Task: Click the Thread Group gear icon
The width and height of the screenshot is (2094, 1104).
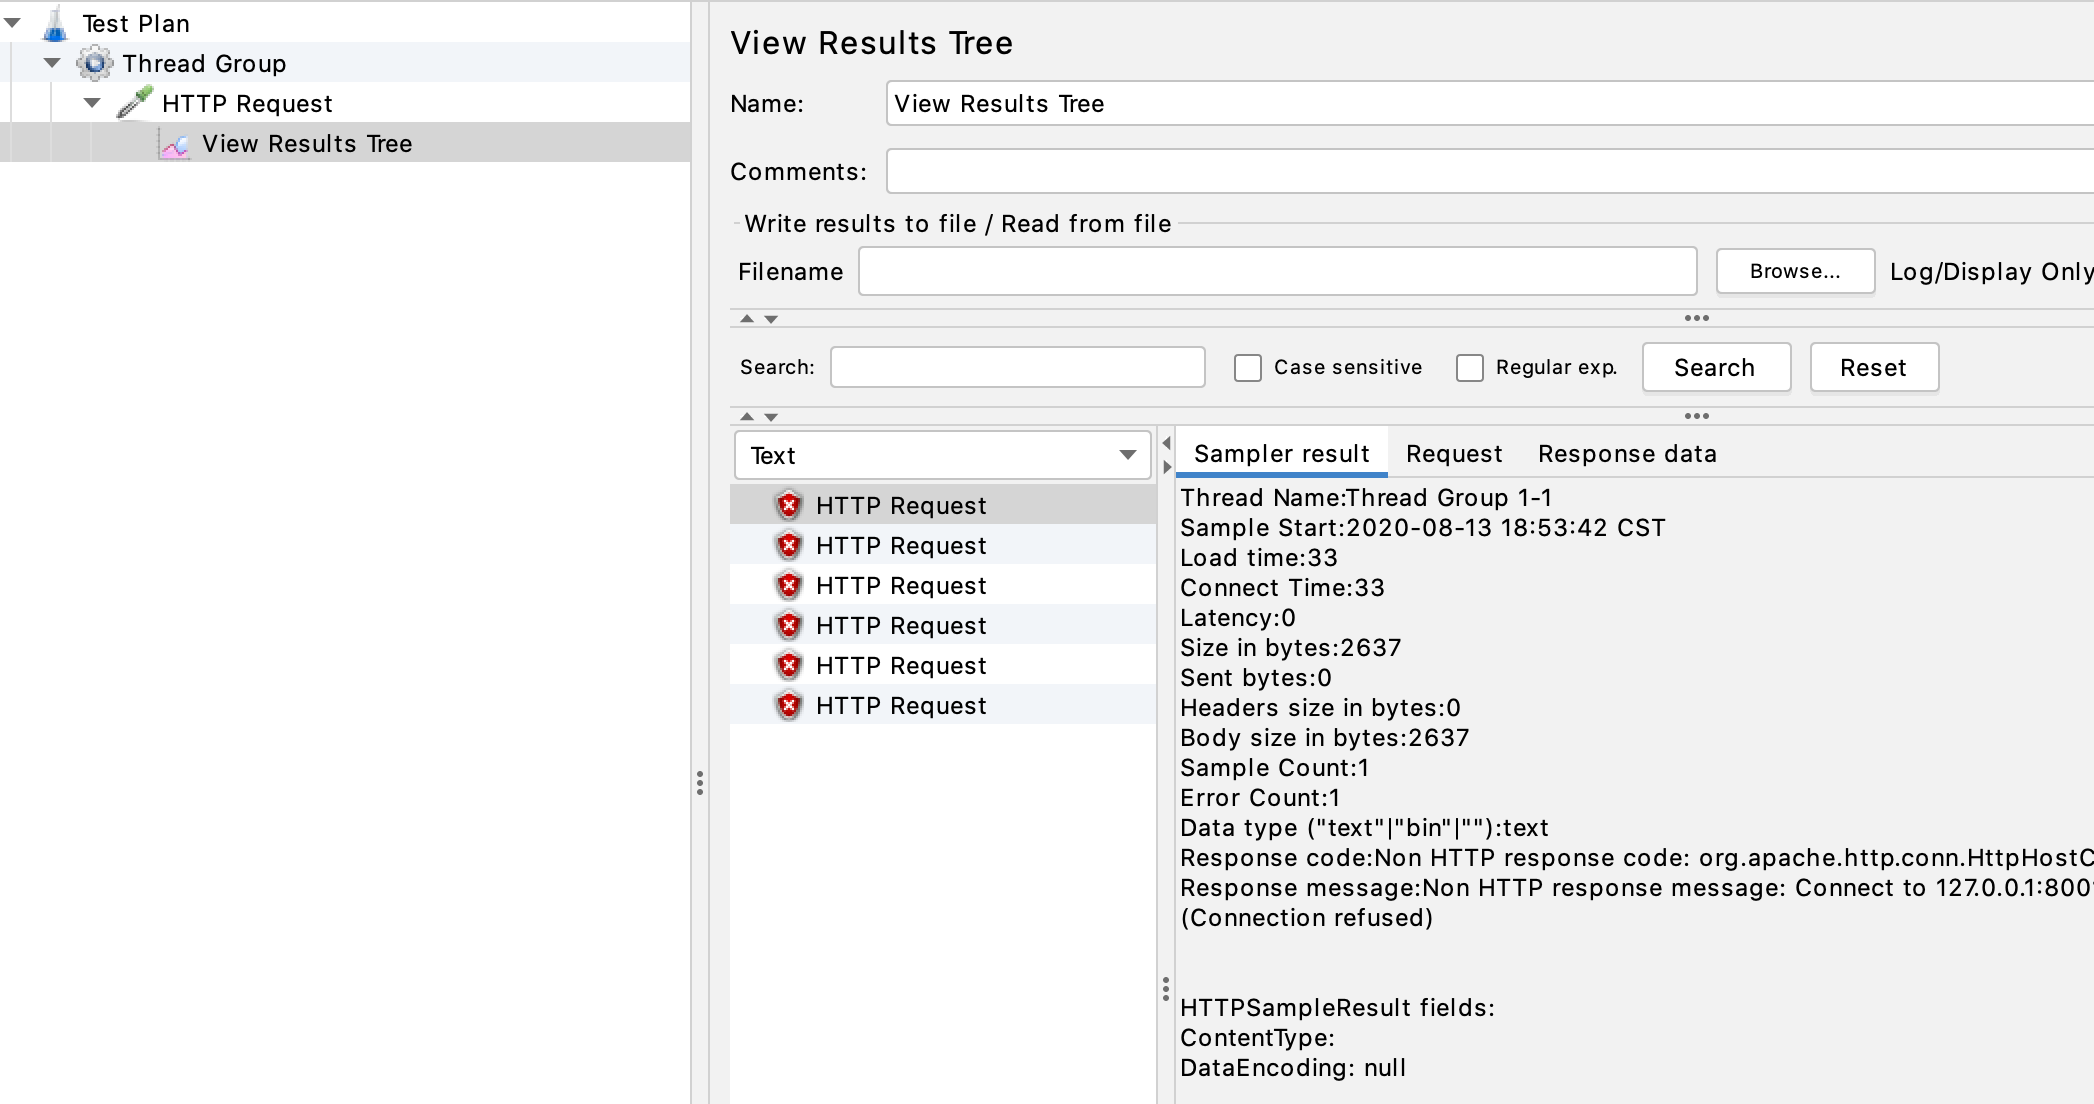Action: coord(95,64)
